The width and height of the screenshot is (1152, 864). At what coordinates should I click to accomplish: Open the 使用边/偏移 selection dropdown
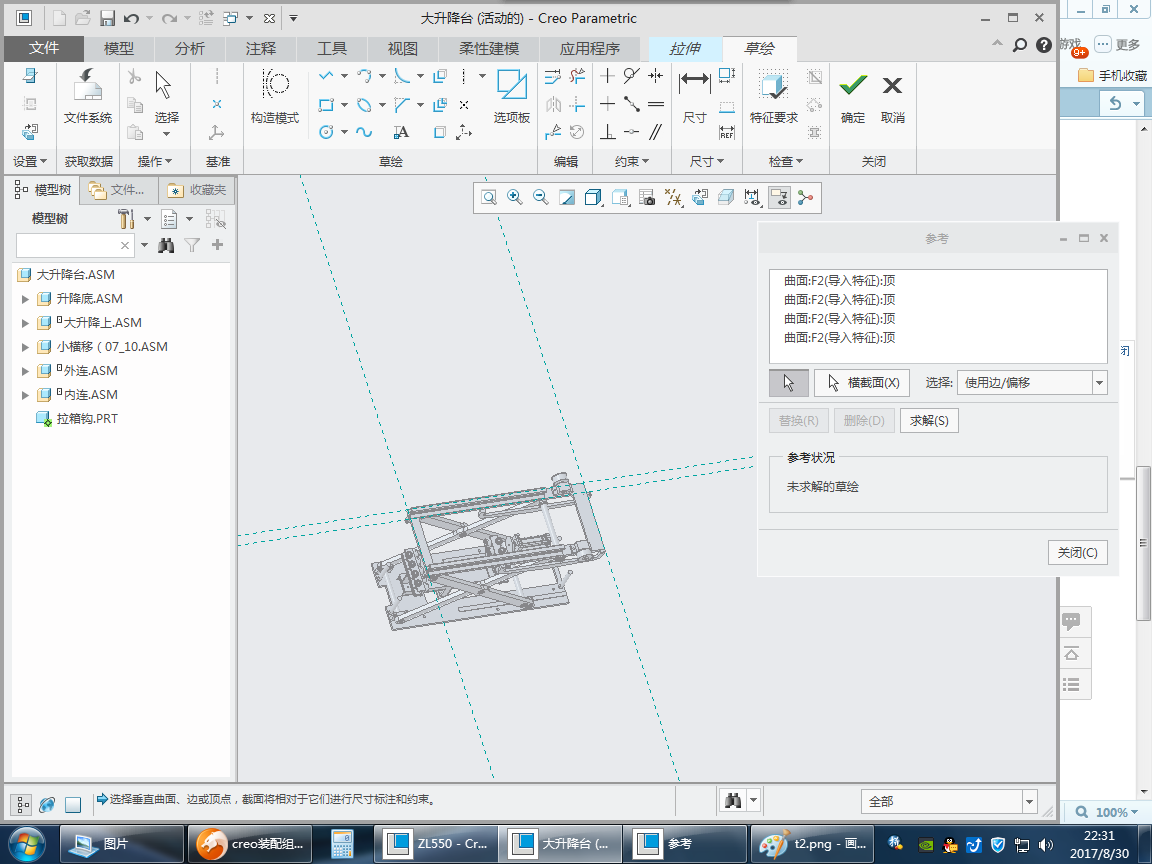[x=1099, y=383]
